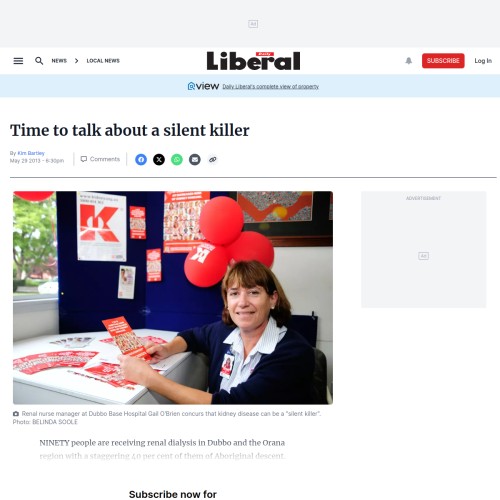Click the Subscribe button
This screenshot has height=500, width=500.
pyautogui.click(x=443, y=61)
